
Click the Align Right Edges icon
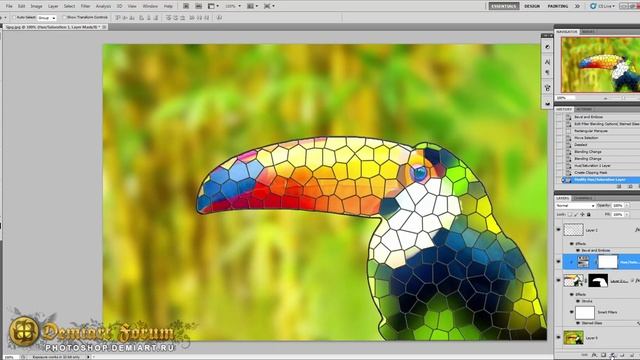pos(156,18)
